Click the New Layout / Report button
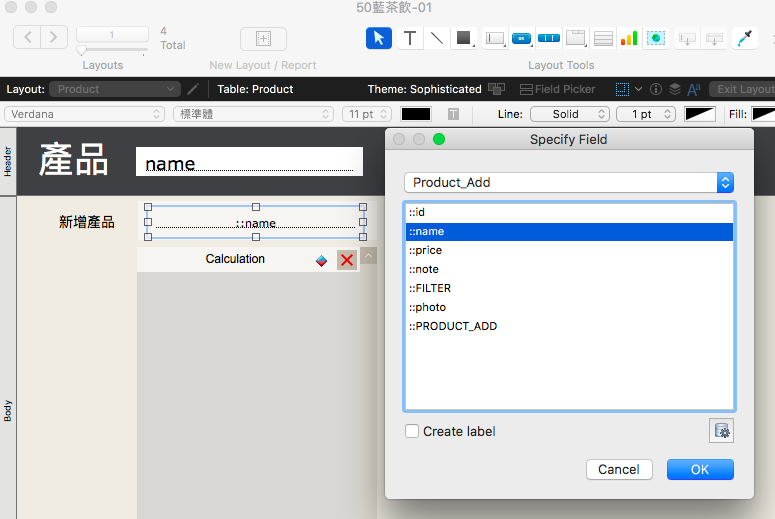This screenshot has width=775, height=519. (x=263, y=39)
